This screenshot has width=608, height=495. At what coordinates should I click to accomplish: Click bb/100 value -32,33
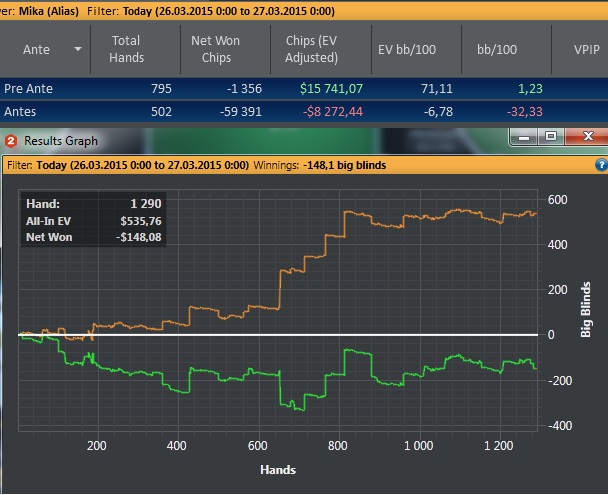(x=525, y=112)
